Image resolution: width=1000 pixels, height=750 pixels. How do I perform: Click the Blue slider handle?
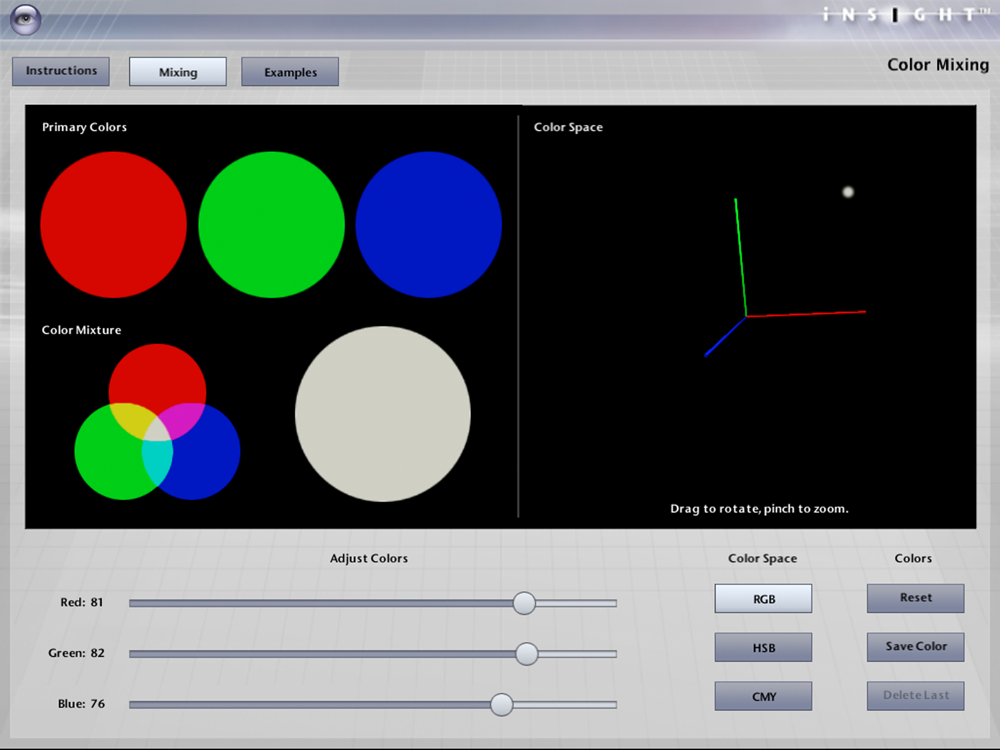pyautogui.click(x=502, y=704)
